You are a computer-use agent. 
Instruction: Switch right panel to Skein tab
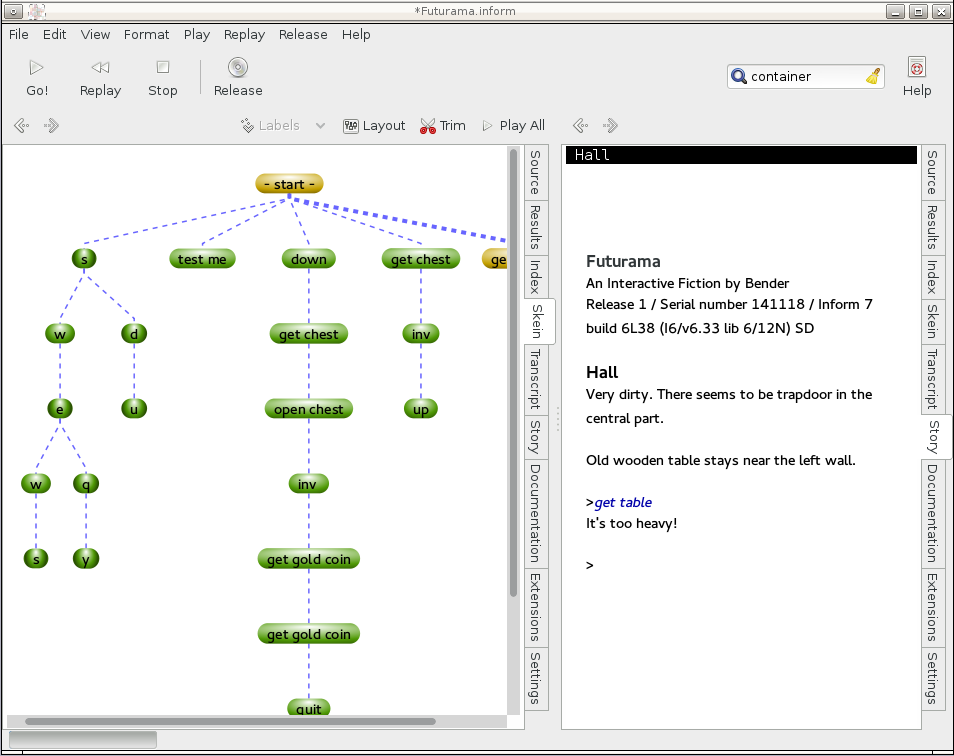click(933, 321)
